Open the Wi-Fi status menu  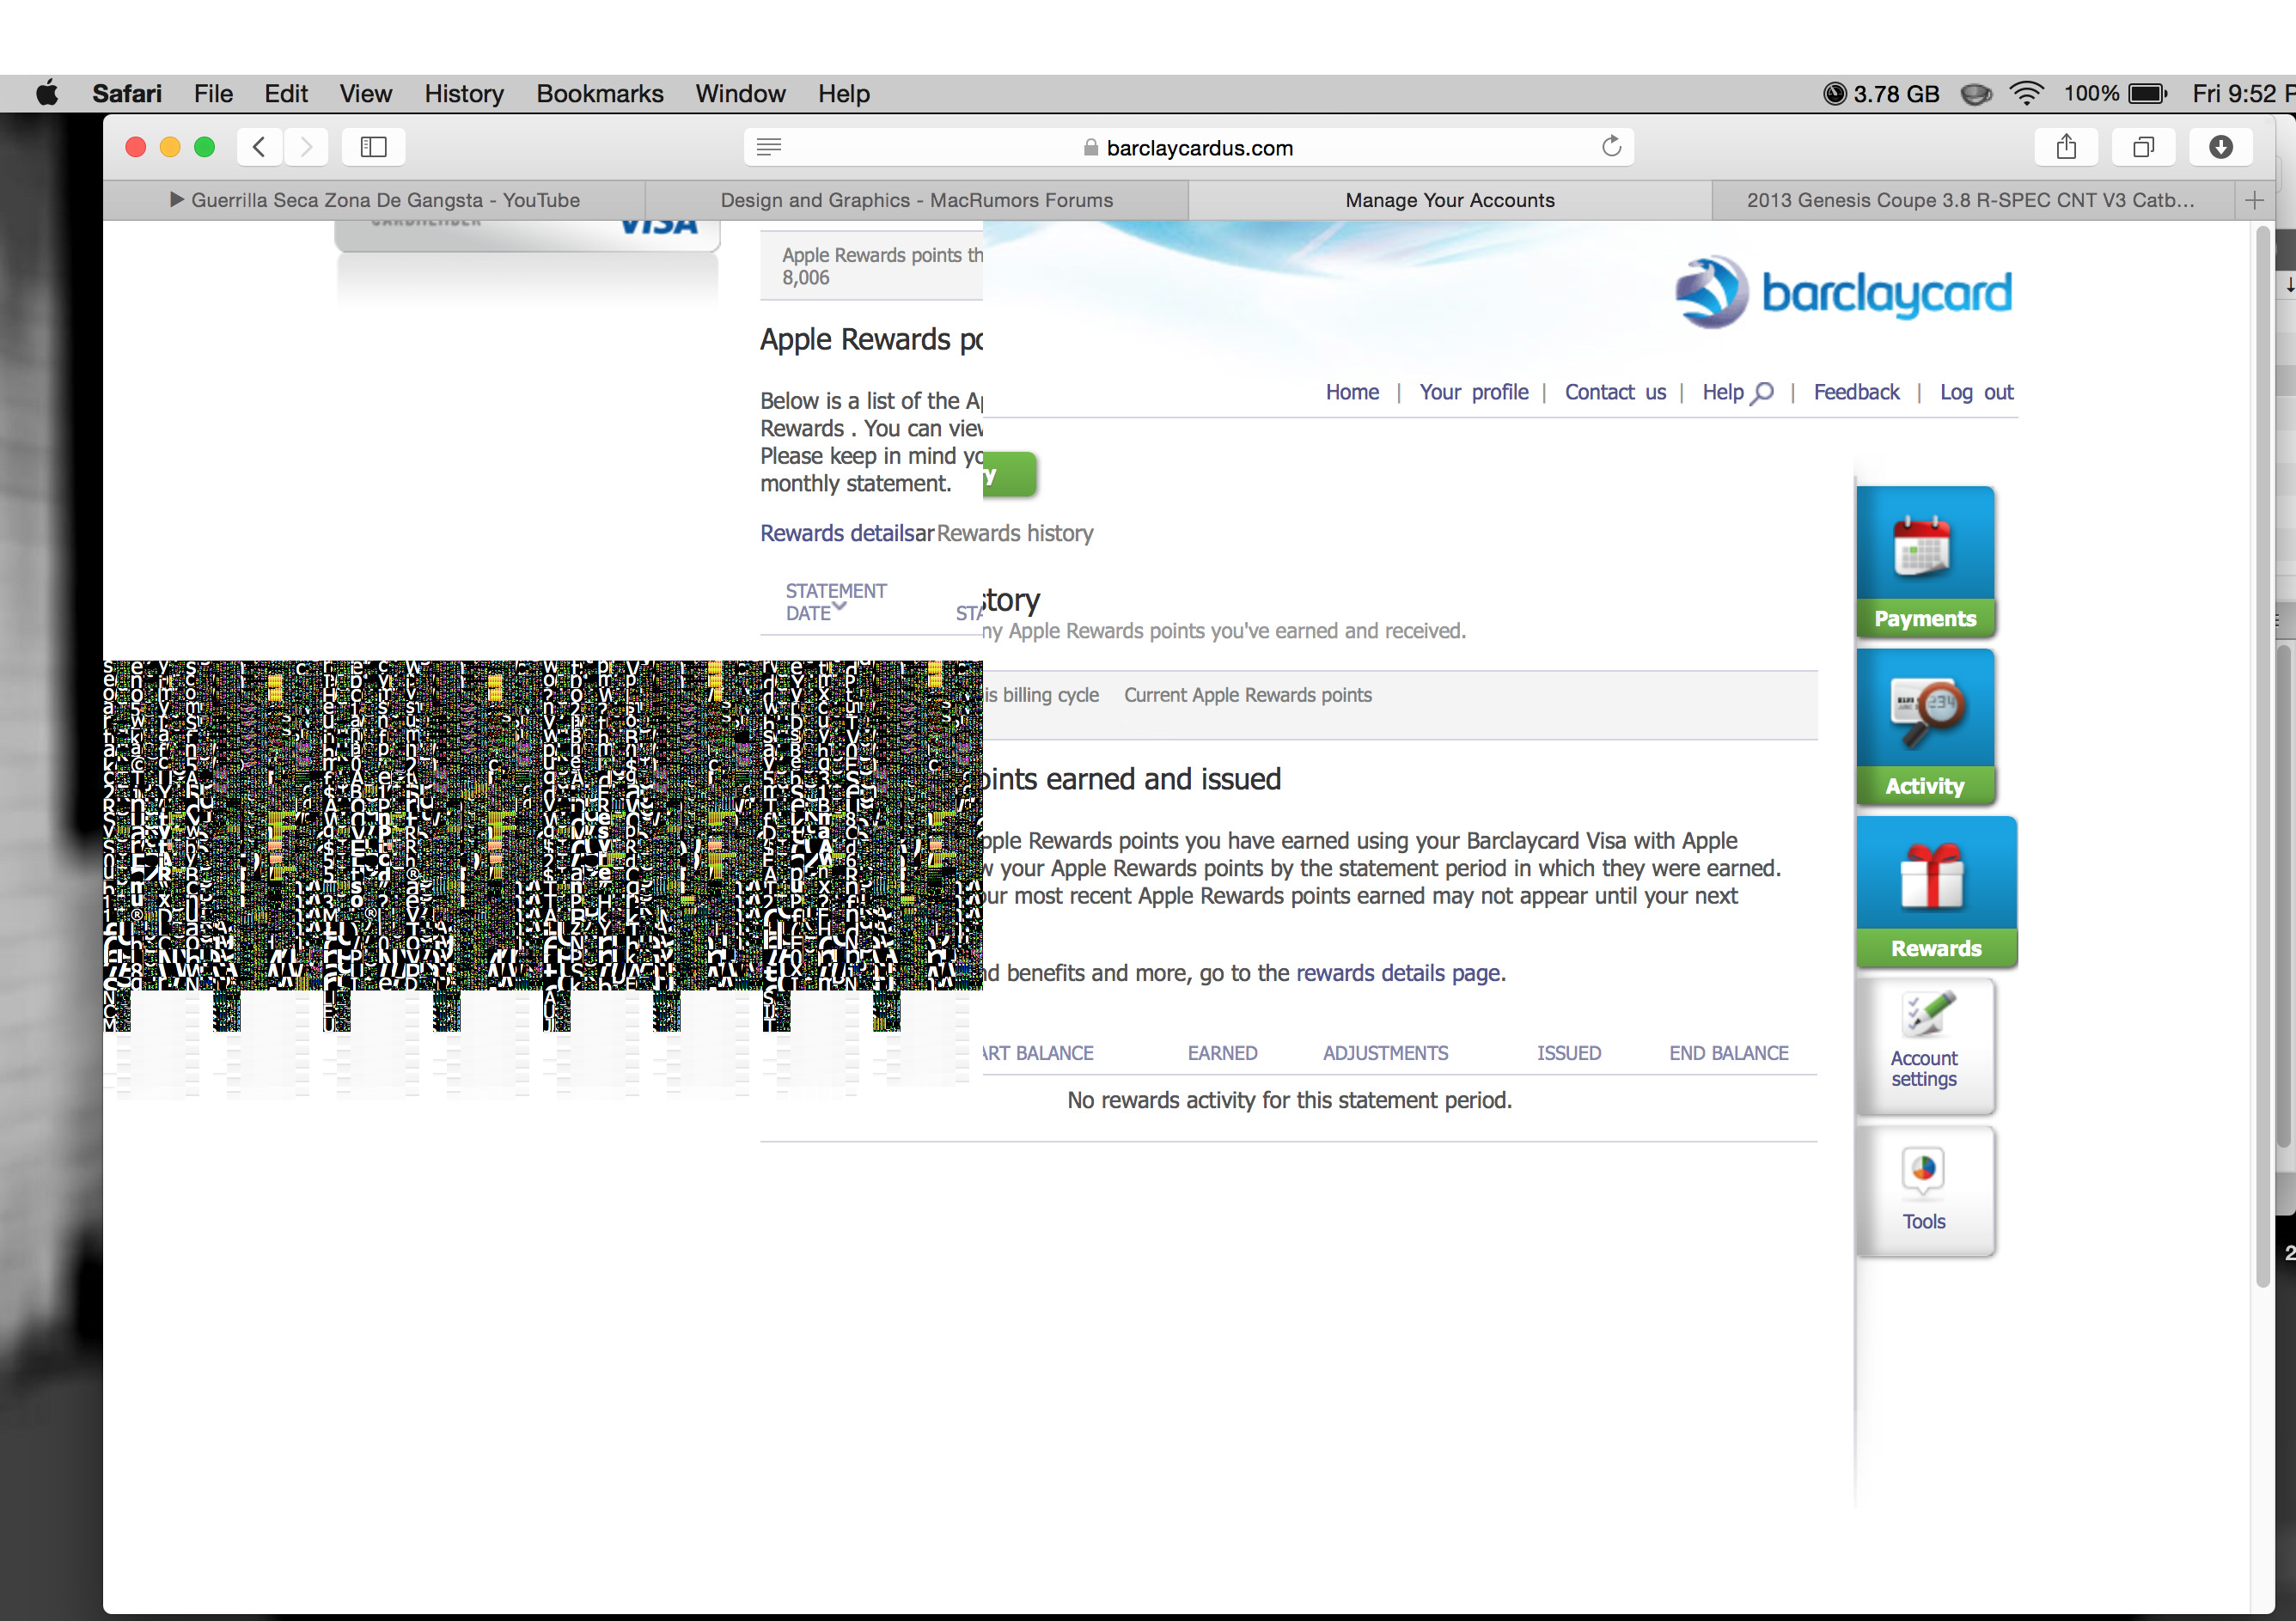[x=2026, y=93]
